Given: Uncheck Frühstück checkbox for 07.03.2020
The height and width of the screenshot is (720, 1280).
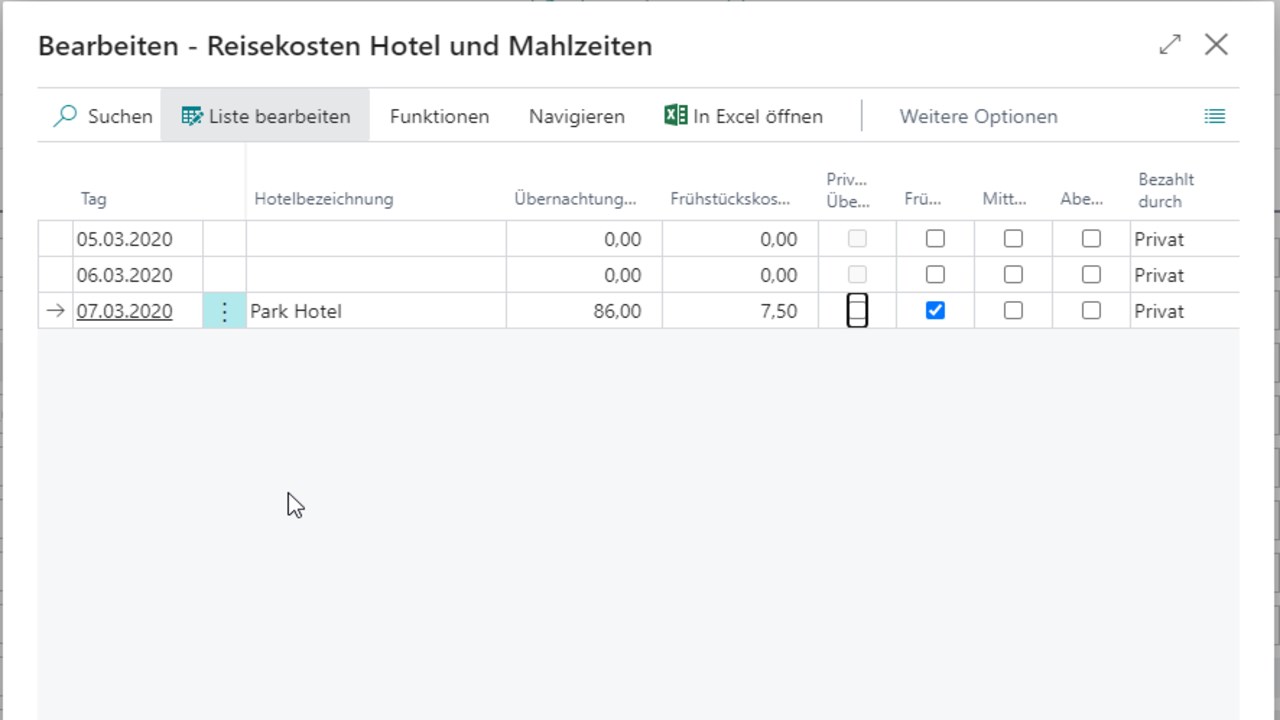Looking at the screenshot, I should [x=935, y=311].
